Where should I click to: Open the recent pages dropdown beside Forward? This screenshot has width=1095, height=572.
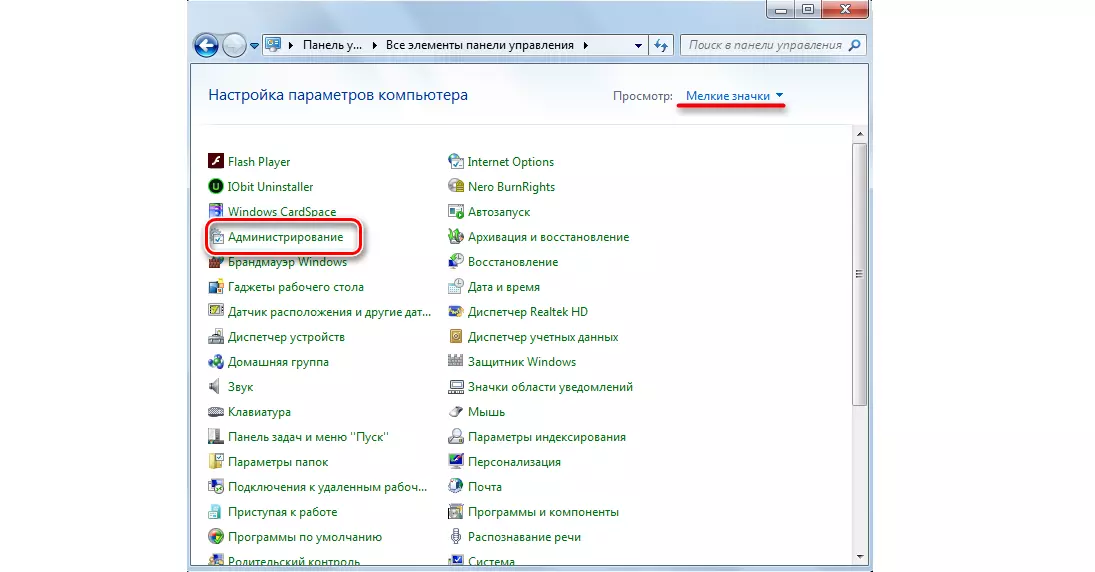[255, 46]
